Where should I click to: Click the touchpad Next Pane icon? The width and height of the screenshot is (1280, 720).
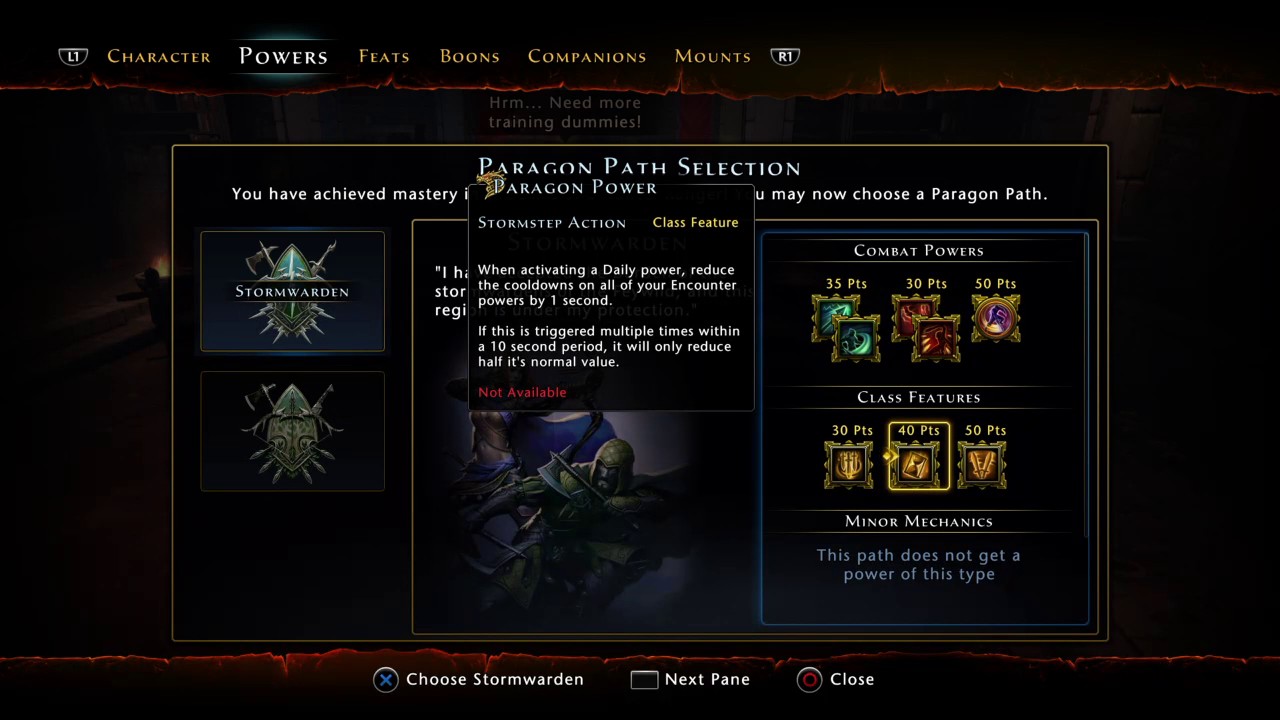[x=644, y=680]
